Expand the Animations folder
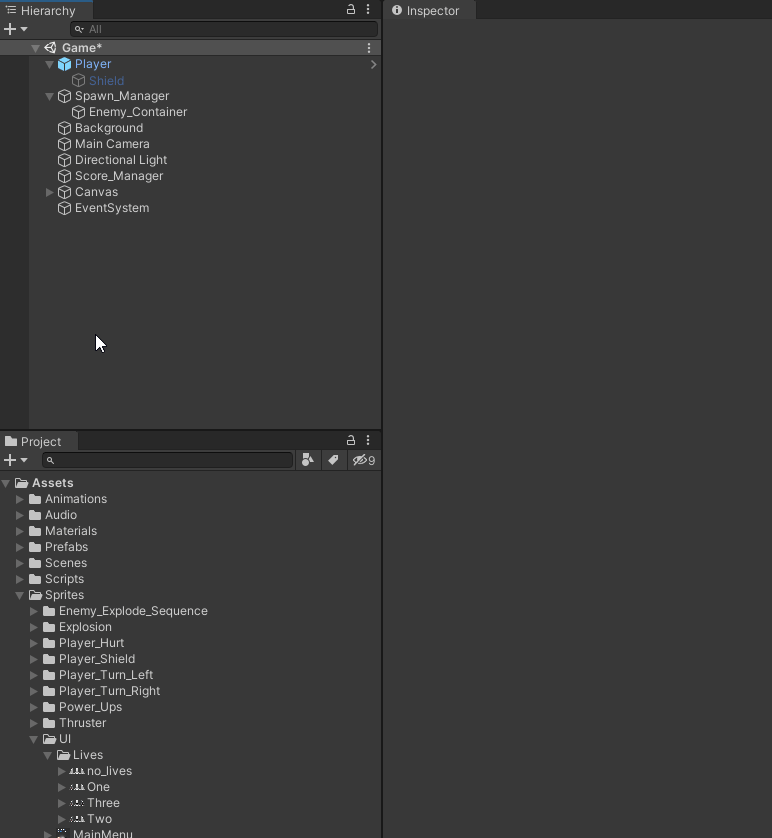Viewport: 772px width, 838px height. pos(20,499)
